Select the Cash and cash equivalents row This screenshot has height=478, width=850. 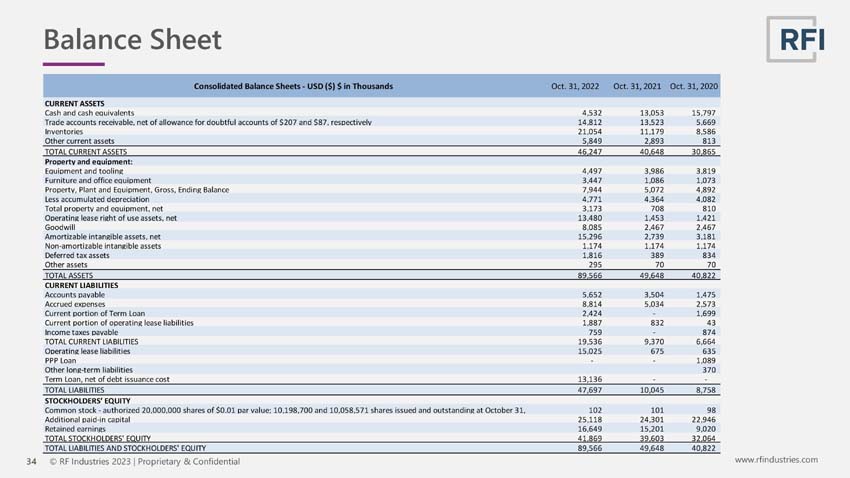(x=382, y=113)
